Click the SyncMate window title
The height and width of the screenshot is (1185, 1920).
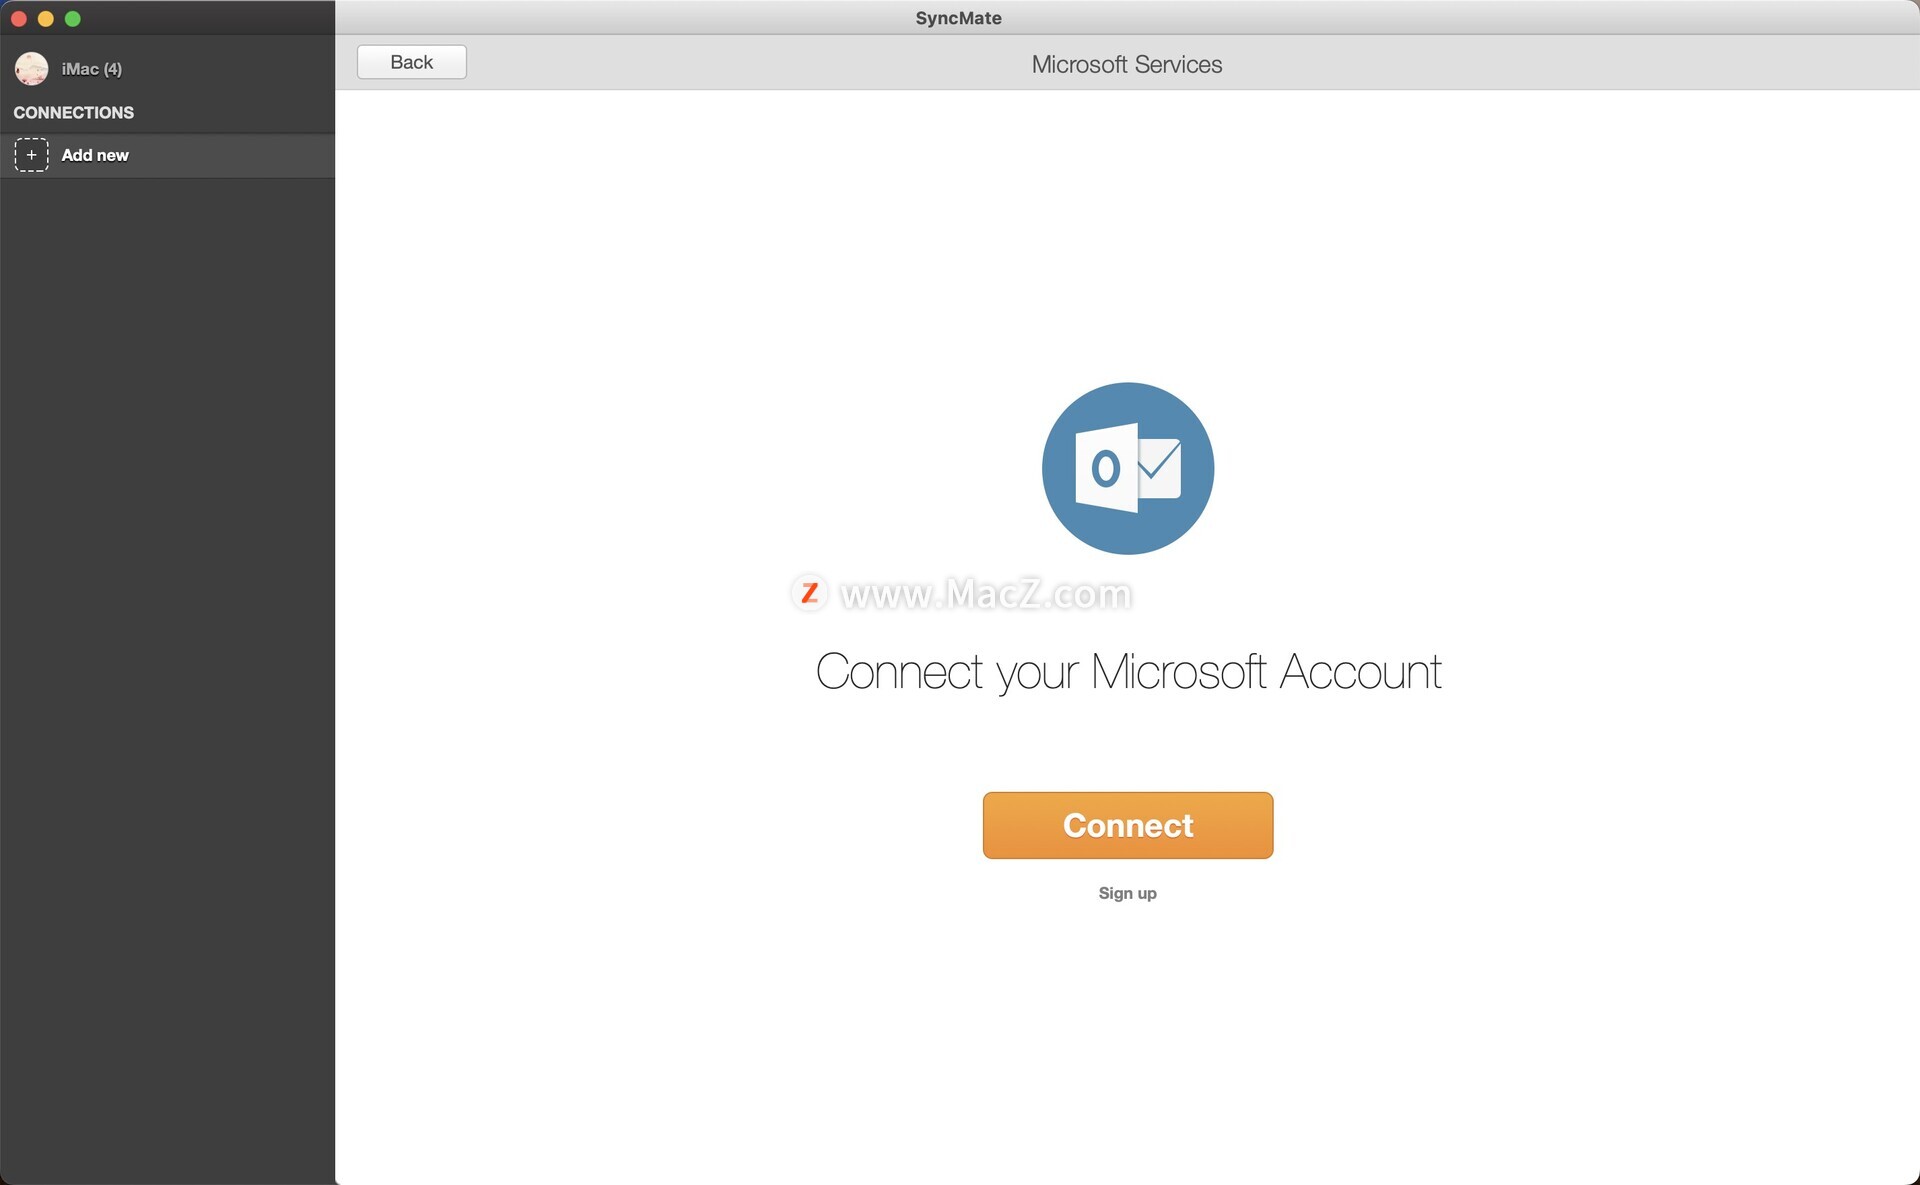[958, 18]
